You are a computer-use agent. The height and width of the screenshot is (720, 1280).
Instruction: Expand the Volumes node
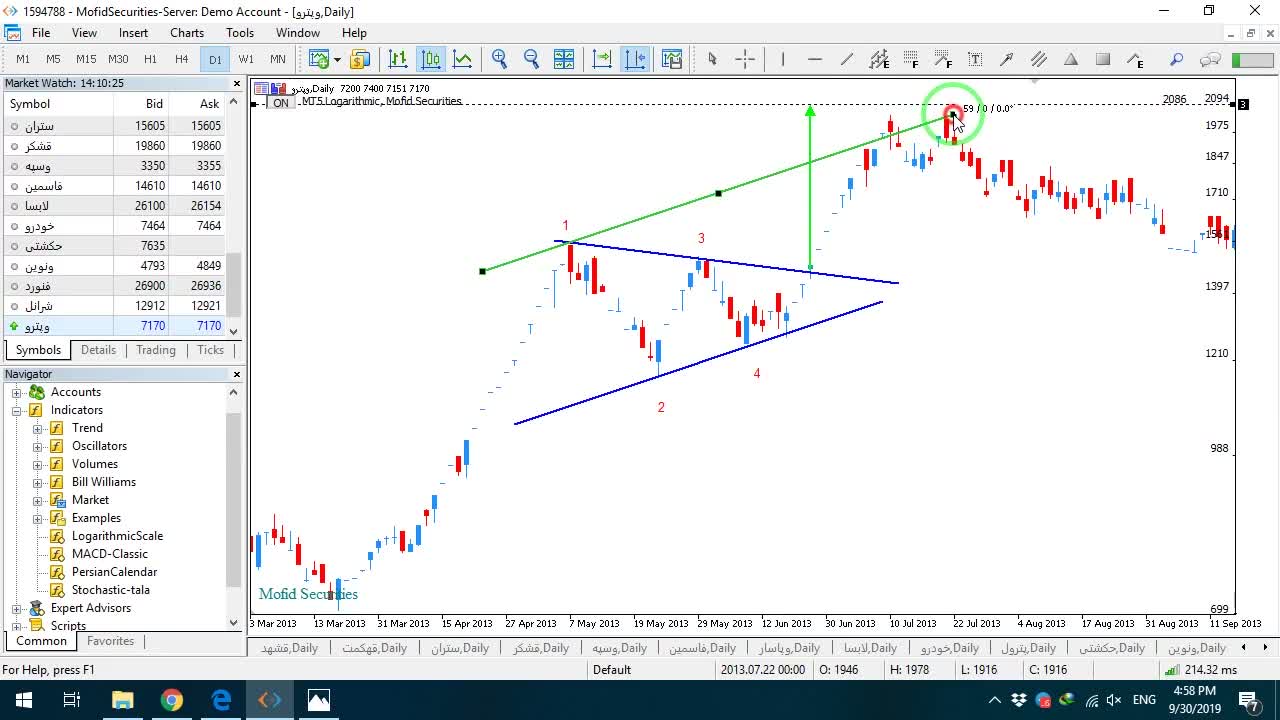(x=37, y=464)
